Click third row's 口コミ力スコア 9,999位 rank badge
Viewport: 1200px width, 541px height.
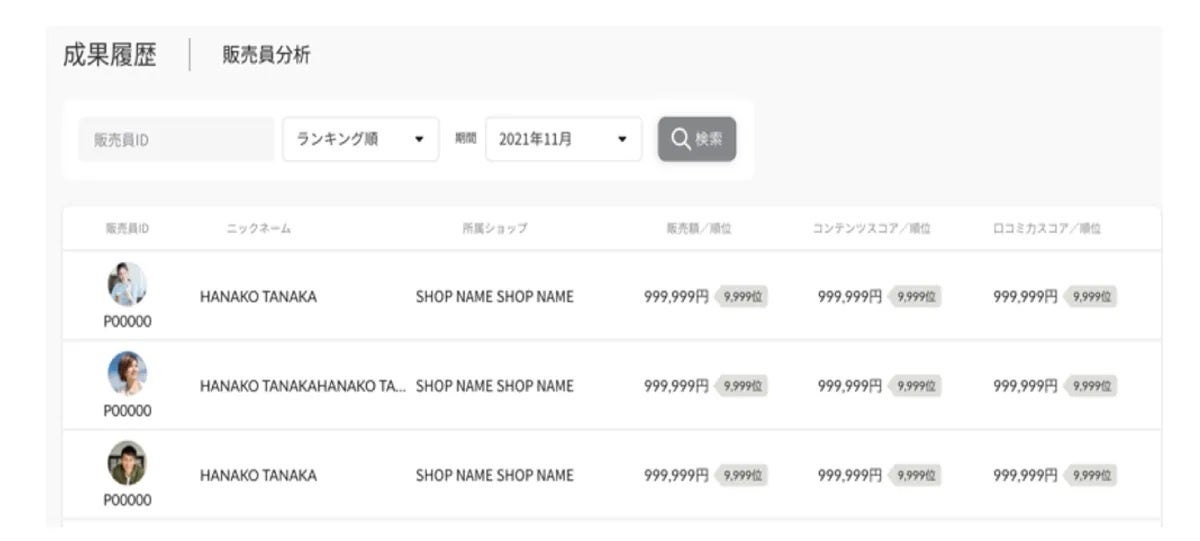click(x=1090, y=476)
